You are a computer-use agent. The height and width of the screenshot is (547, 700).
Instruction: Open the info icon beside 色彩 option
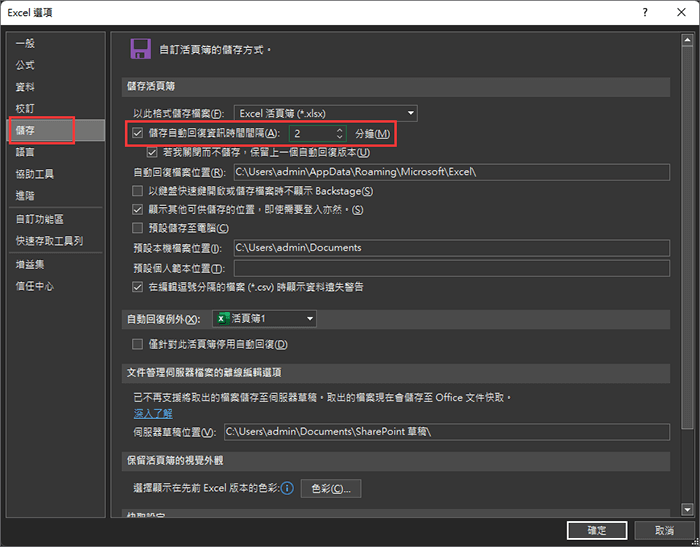(x=287, y=488)
